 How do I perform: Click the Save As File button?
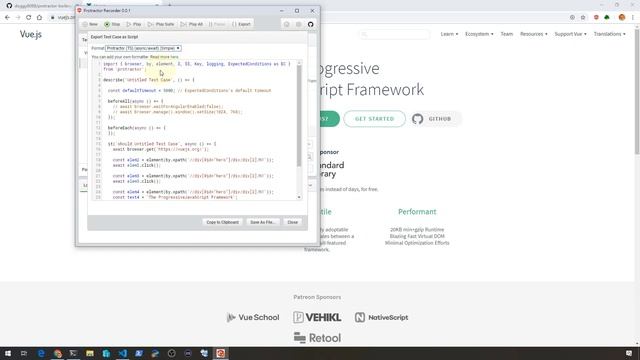(x=262, y=222)
